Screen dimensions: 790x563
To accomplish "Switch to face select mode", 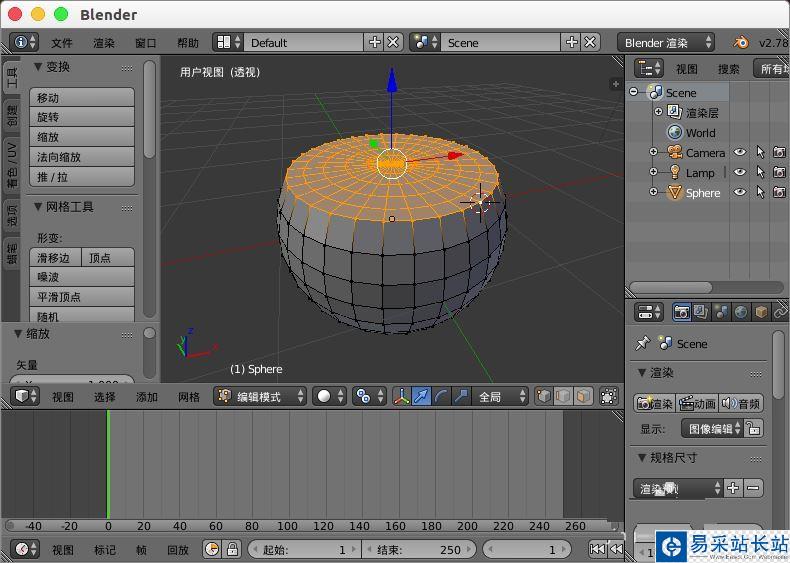I will click(584, 396).
